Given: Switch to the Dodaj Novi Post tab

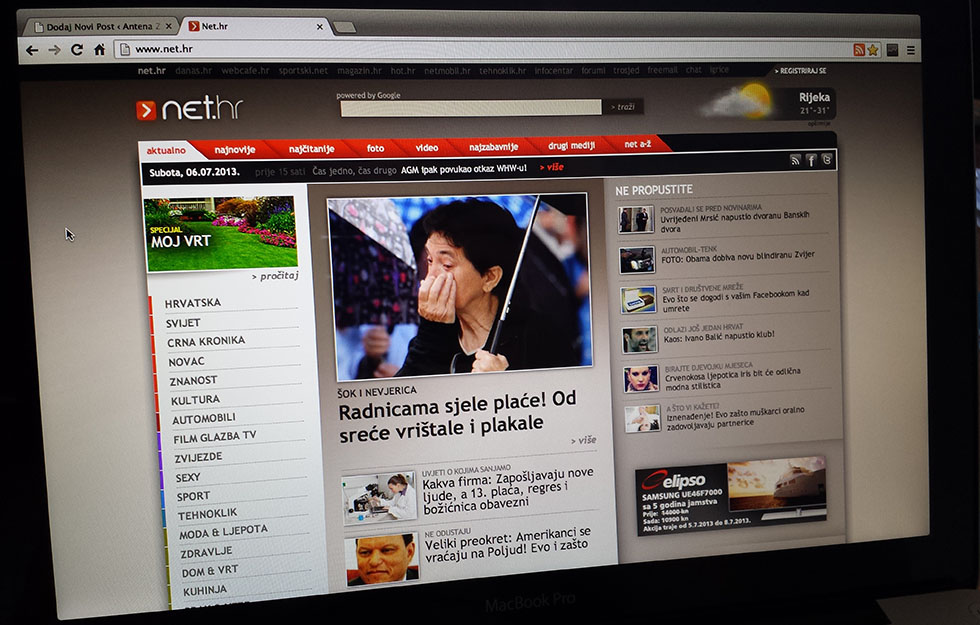Looking at the screenshot, I should (100, 26).
